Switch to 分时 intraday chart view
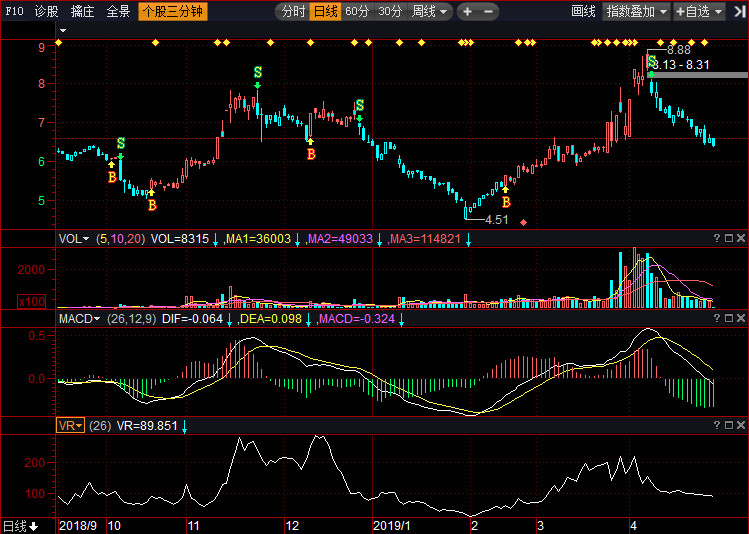 (293, 12)
